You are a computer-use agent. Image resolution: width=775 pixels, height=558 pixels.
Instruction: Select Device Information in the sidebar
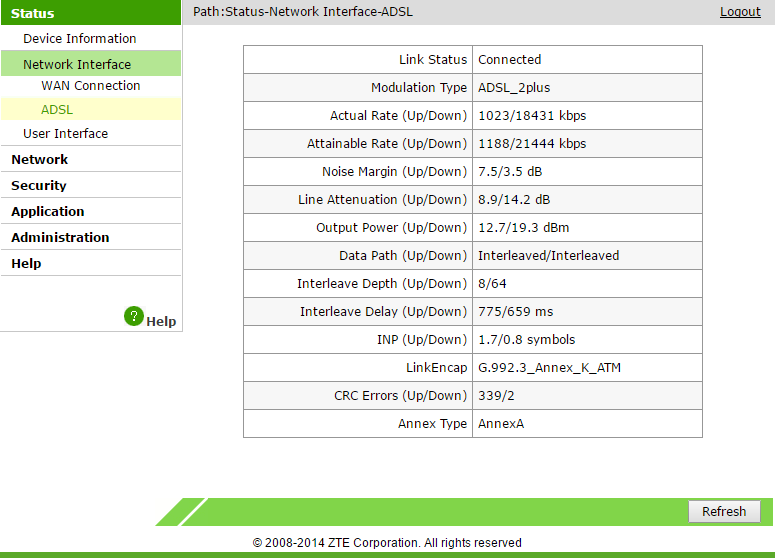click(80, 39)
